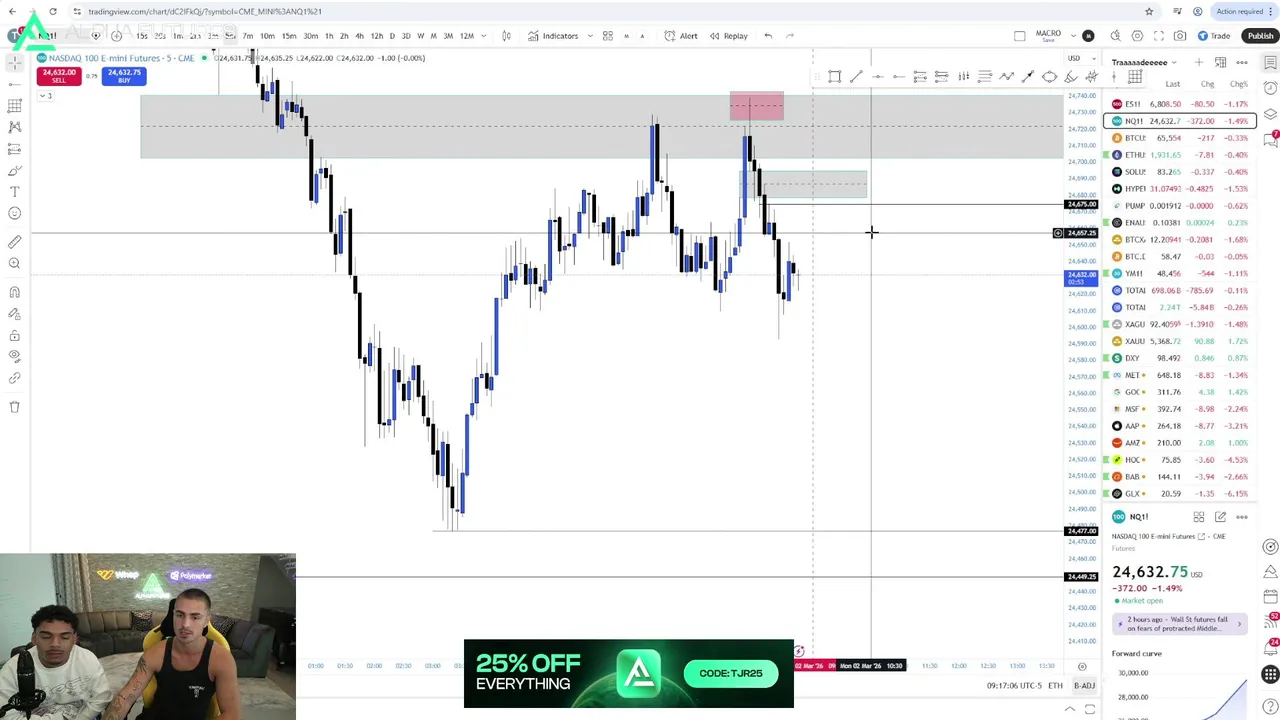Image resolution: width=1280 pixels, height=720 pixels.
Task: Start bar Replay mode
Action: (x=727, y=36)
